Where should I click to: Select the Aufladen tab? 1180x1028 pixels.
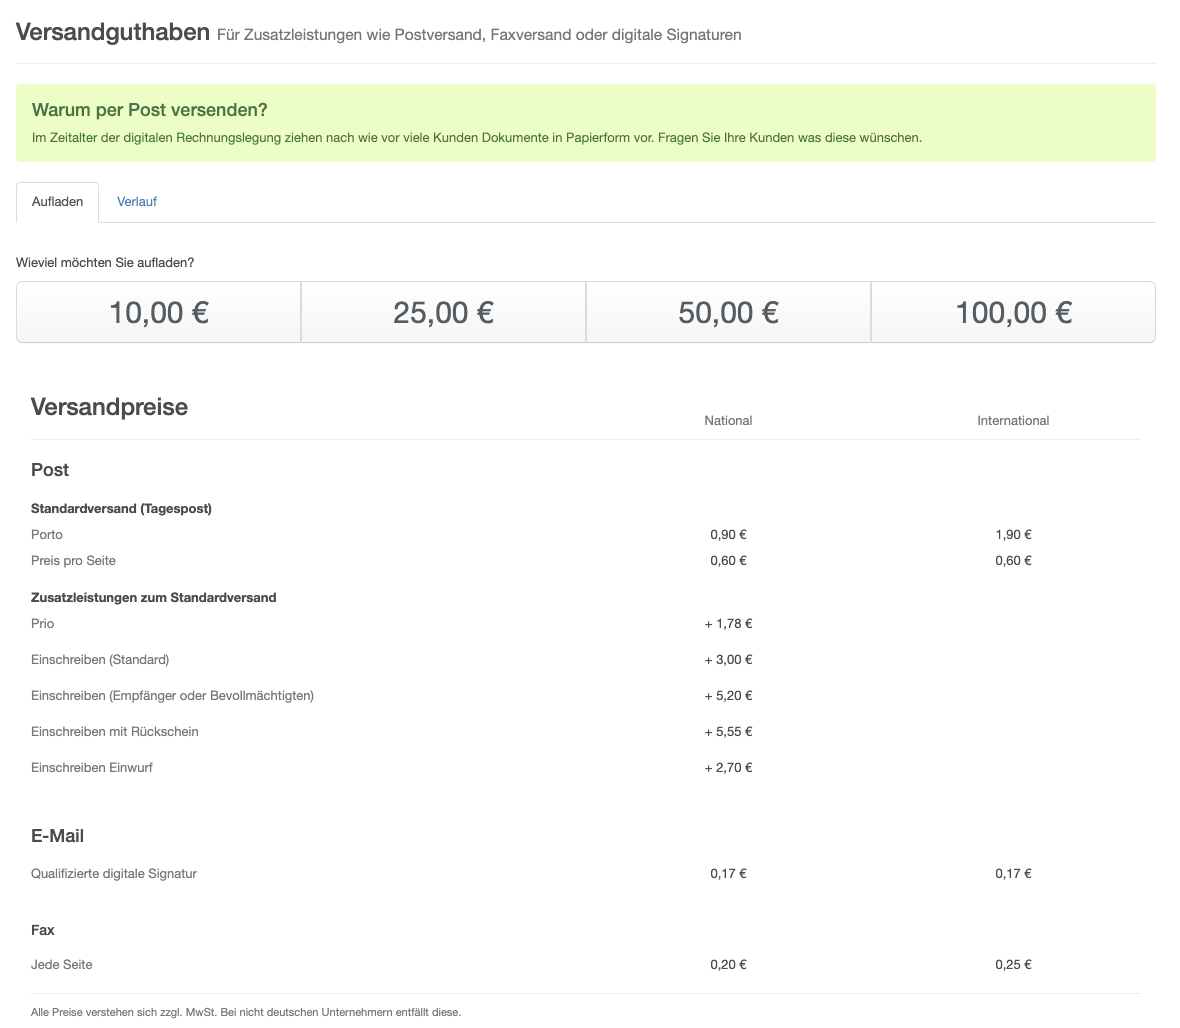click(x=58, y=202)
